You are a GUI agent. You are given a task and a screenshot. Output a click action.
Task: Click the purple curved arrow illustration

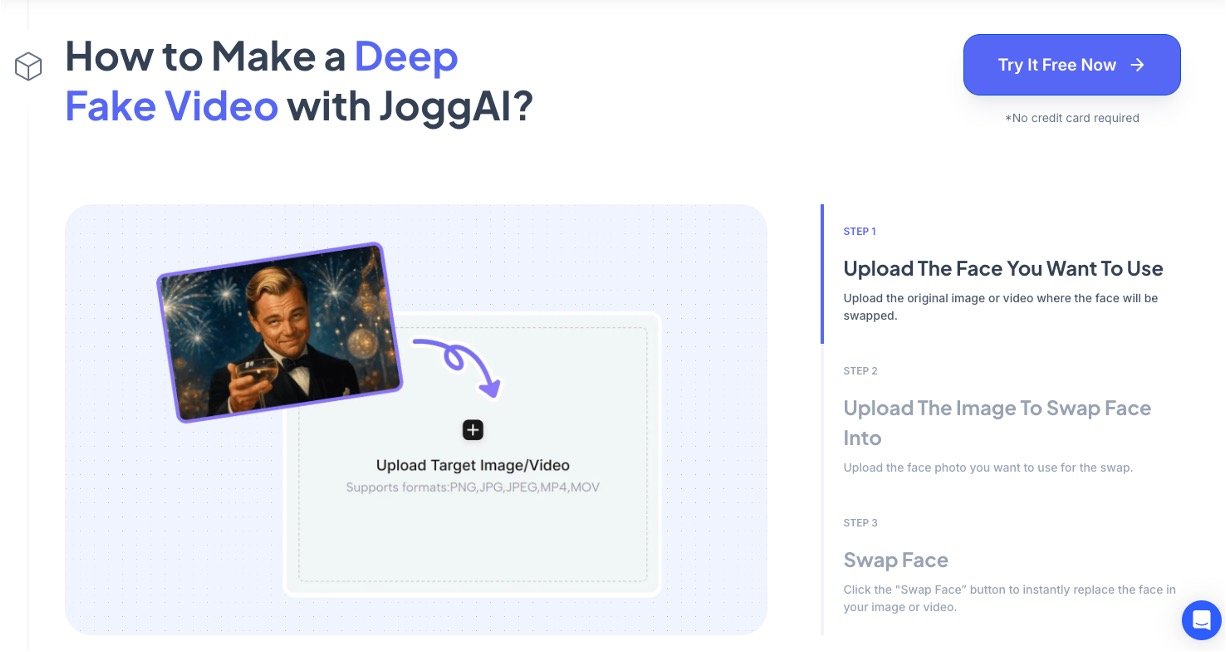click(456, 364)
